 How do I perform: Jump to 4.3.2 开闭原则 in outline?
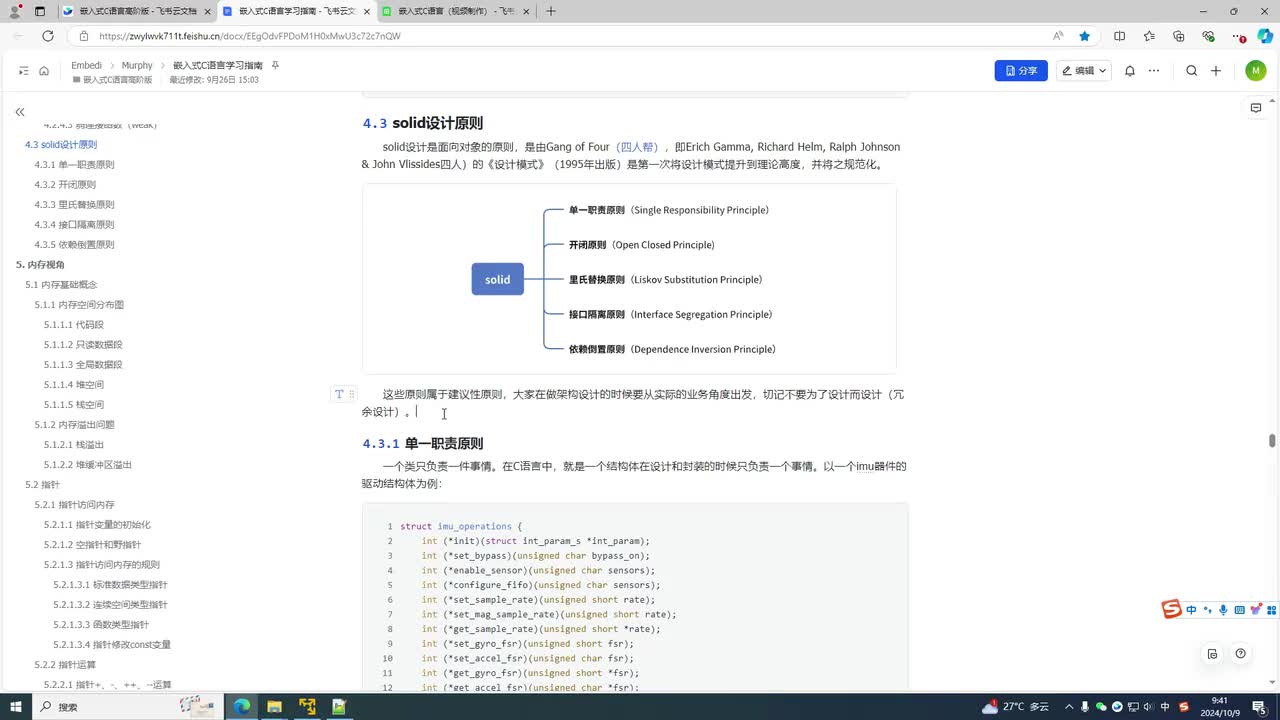pos(65,185)
